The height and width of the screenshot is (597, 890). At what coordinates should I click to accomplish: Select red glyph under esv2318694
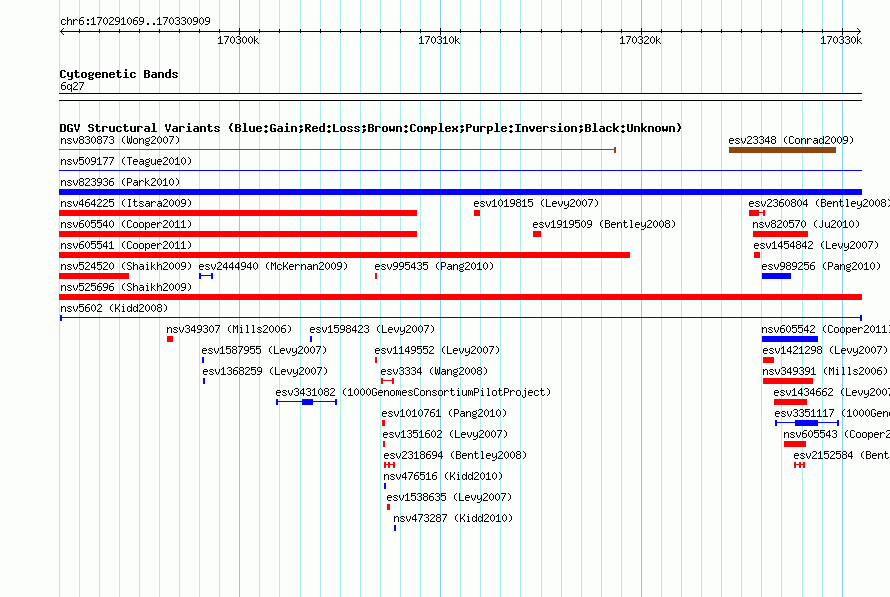(x=389, y=465)
